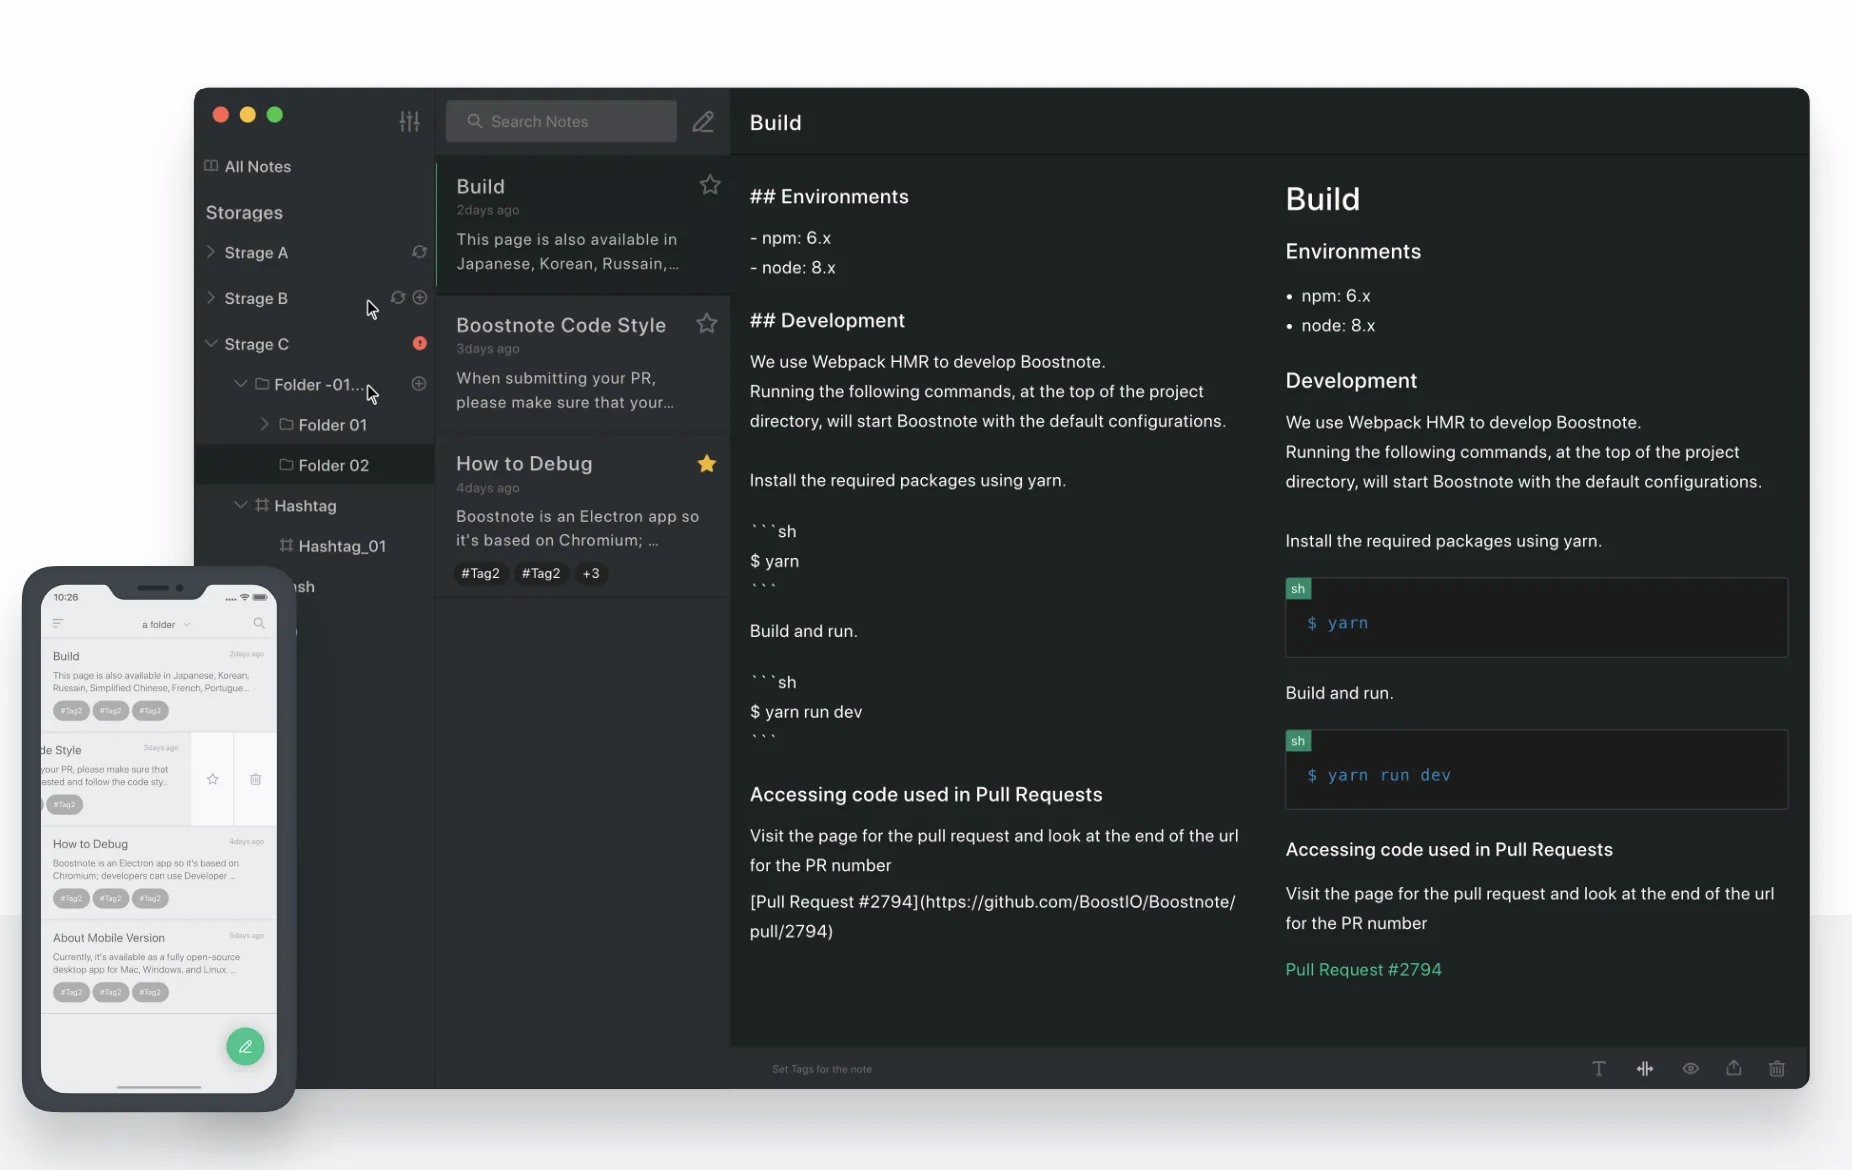The image size is (1852, 1170).
Task: Switch to split view in bottom toolbar
Action: [1644, 1069]
